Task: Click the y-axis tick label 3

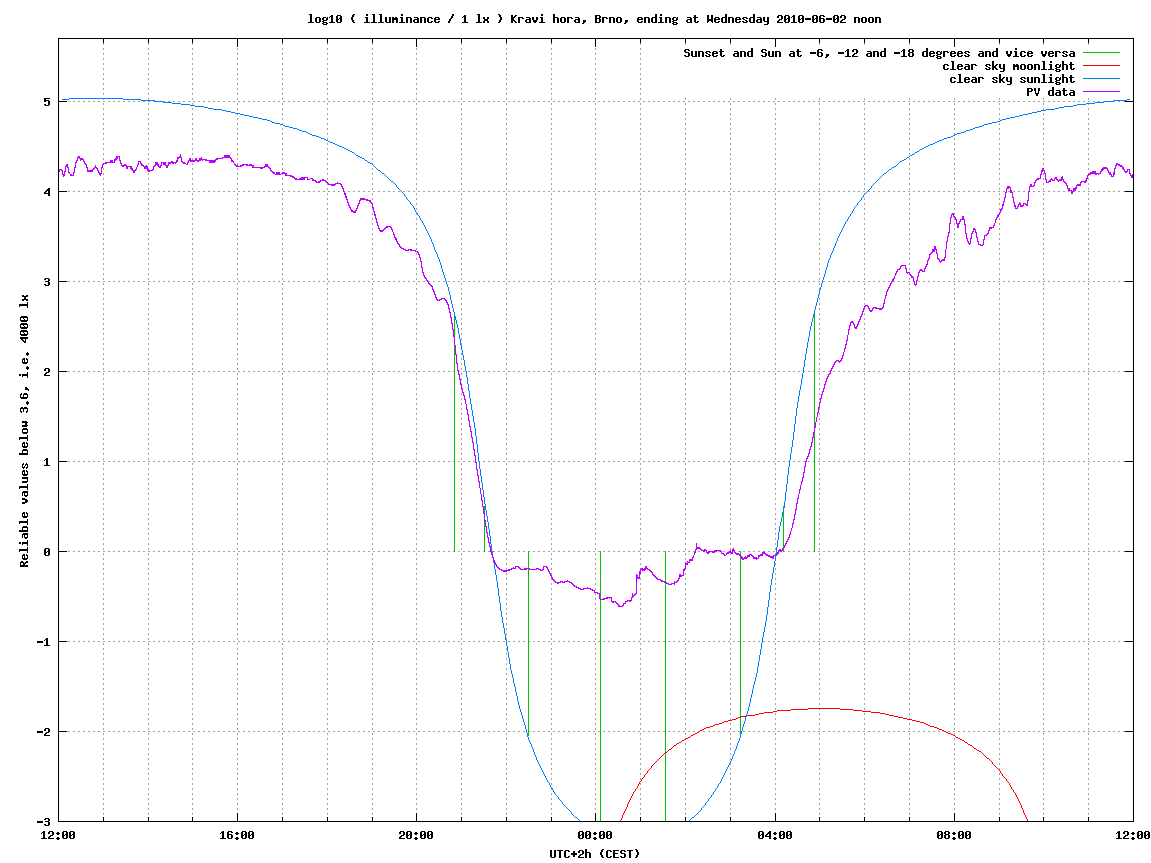Action: click(47, 282)
